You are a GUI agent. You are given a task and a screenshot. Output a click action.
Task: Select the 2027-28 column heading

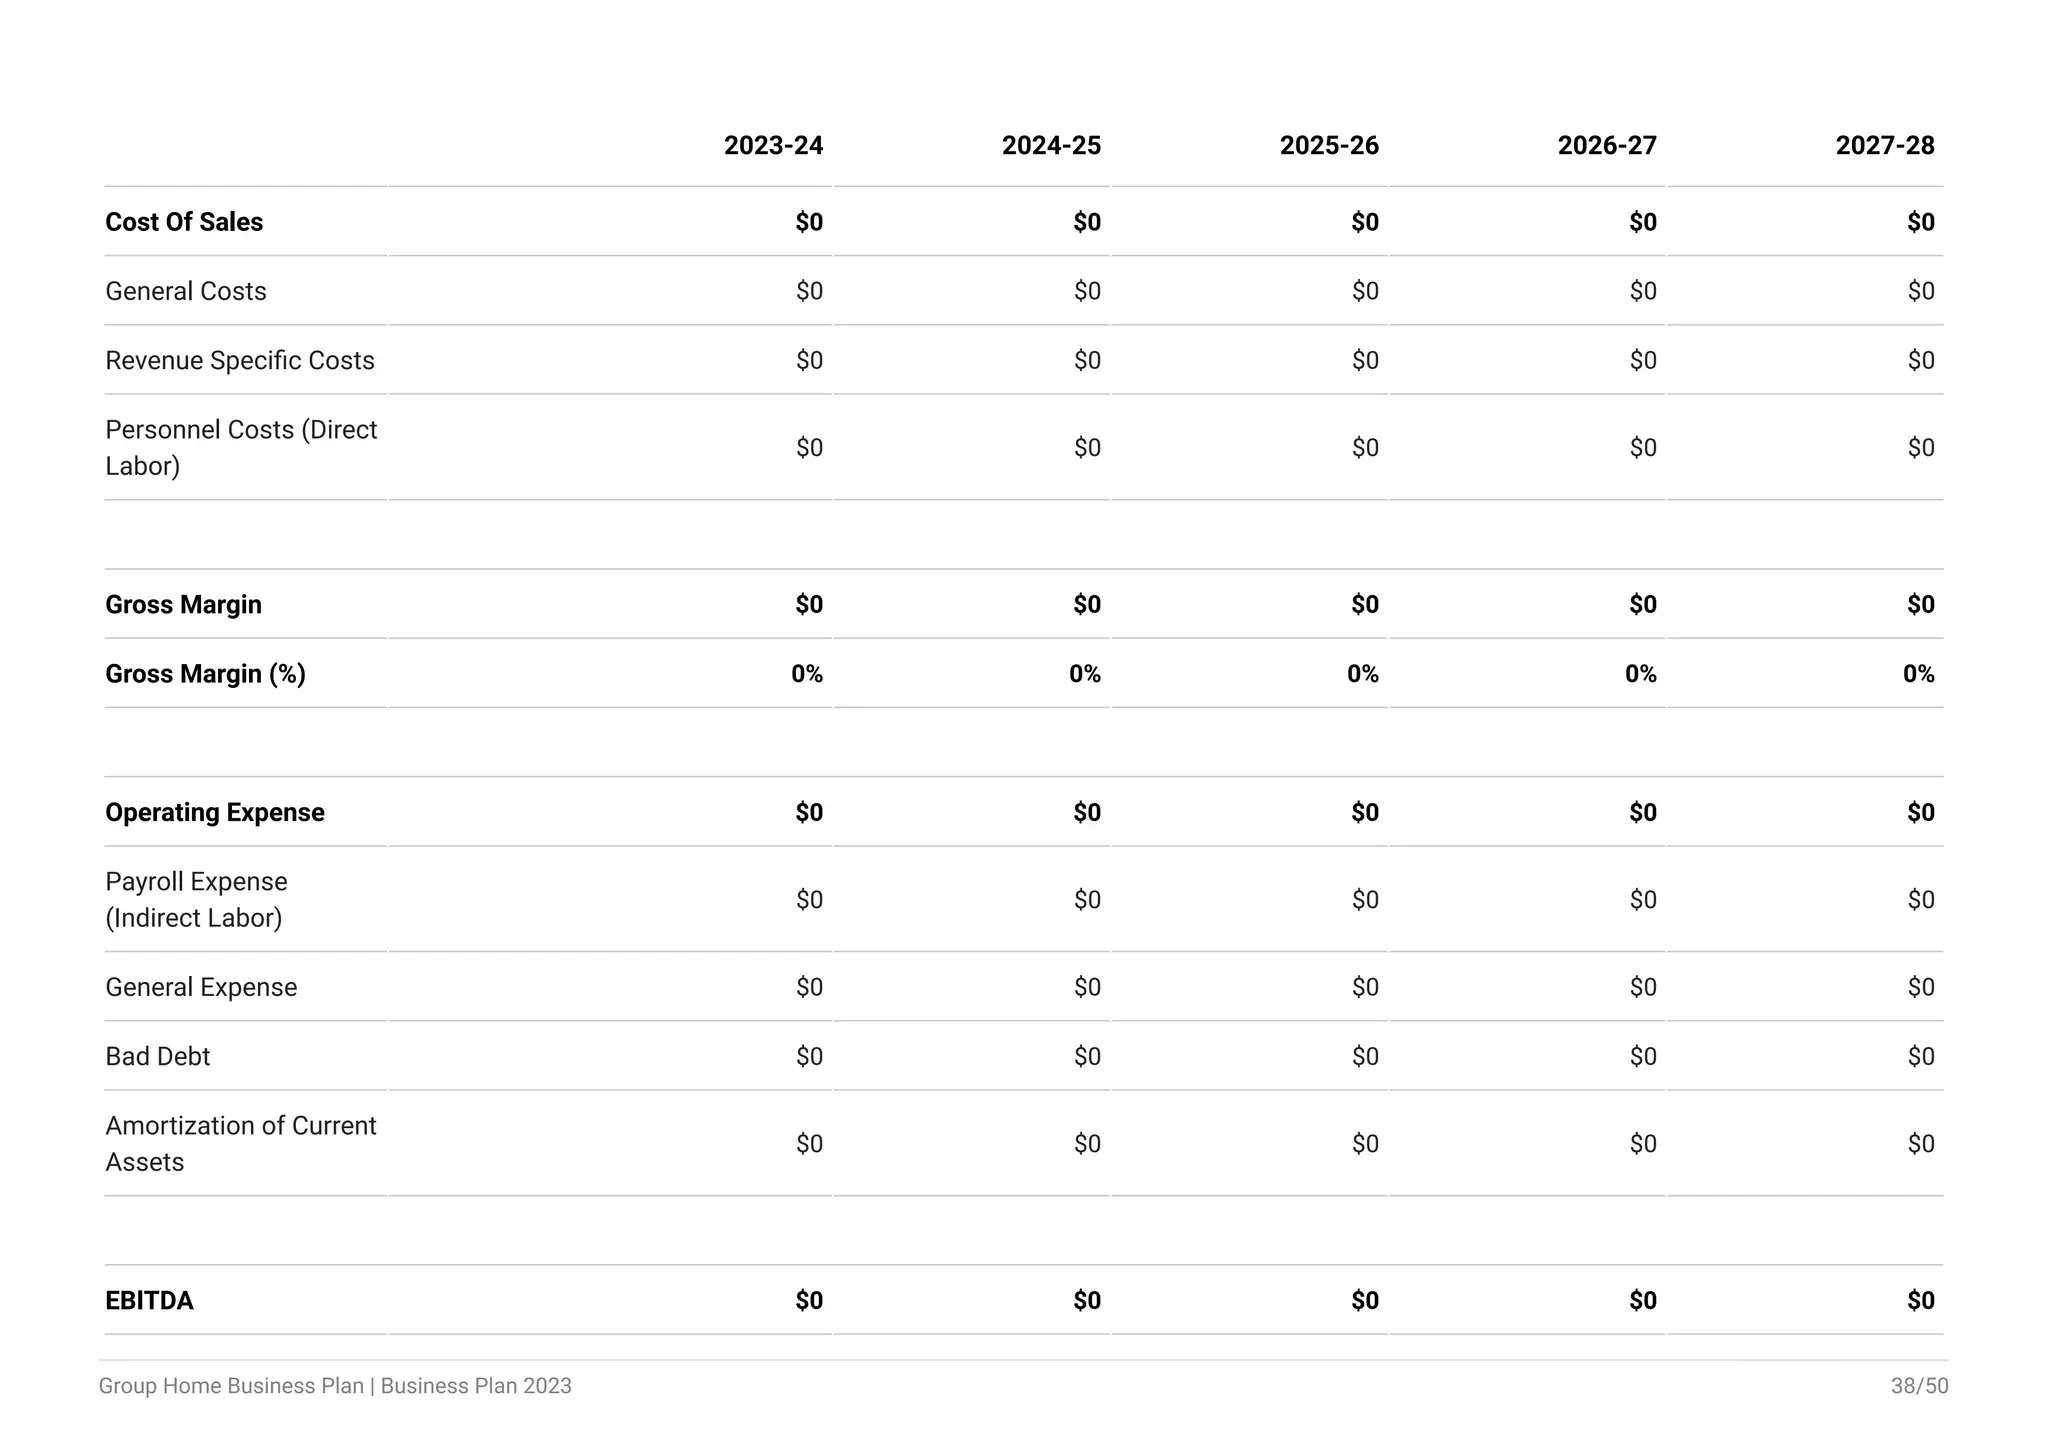point(1885,146)
